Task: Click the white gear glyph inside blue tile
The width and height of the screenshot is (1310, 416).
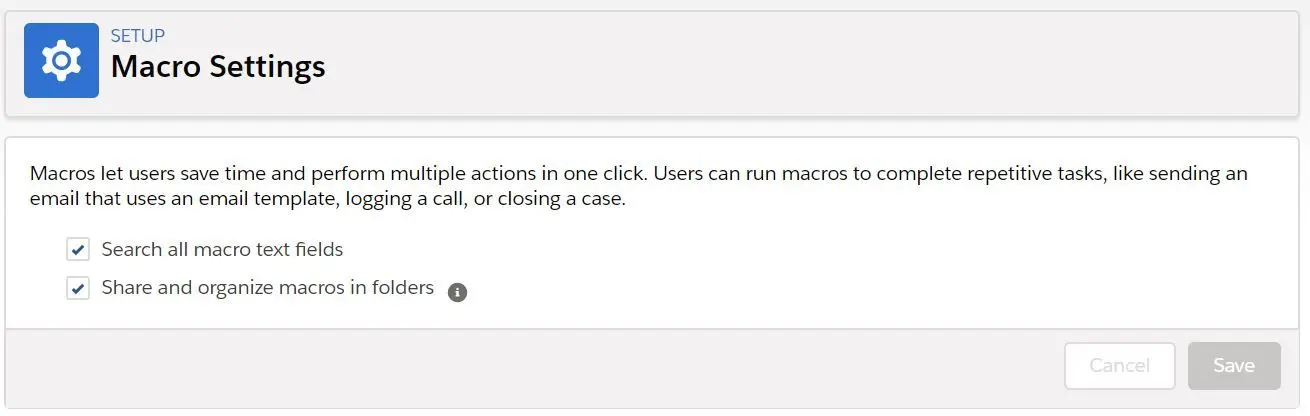Action: (x=61, y=60)
